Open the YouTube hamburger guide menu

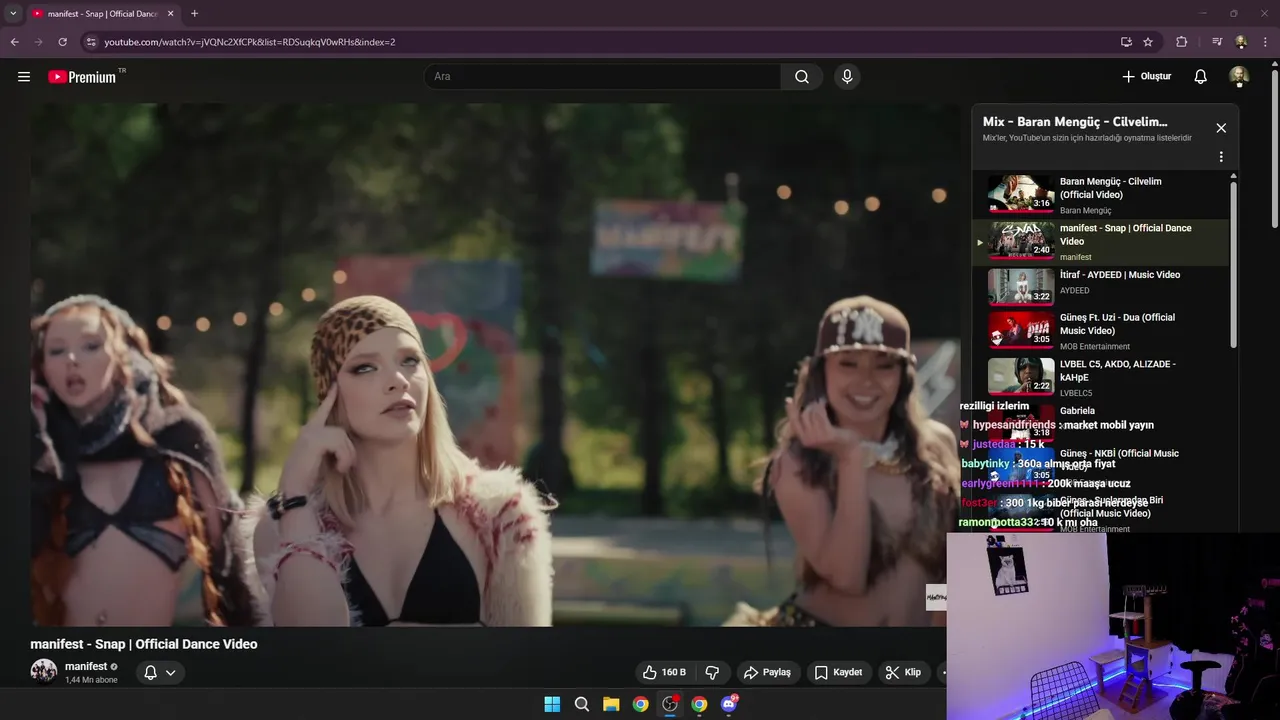click(x=24, y=77)
